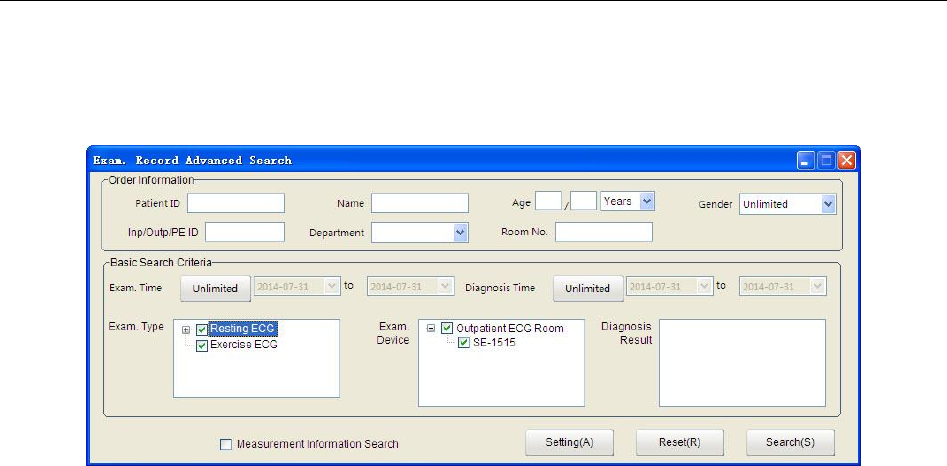Click the Room No. input field
This screenshot has width=947, height=466.
click(x=604, y=232)
